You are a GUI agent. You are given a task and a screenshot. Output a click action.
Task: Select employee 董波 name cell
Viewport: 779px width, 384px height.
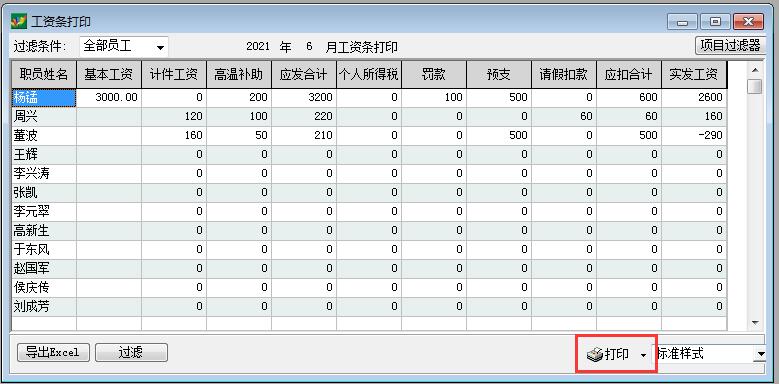click(44, 136)
